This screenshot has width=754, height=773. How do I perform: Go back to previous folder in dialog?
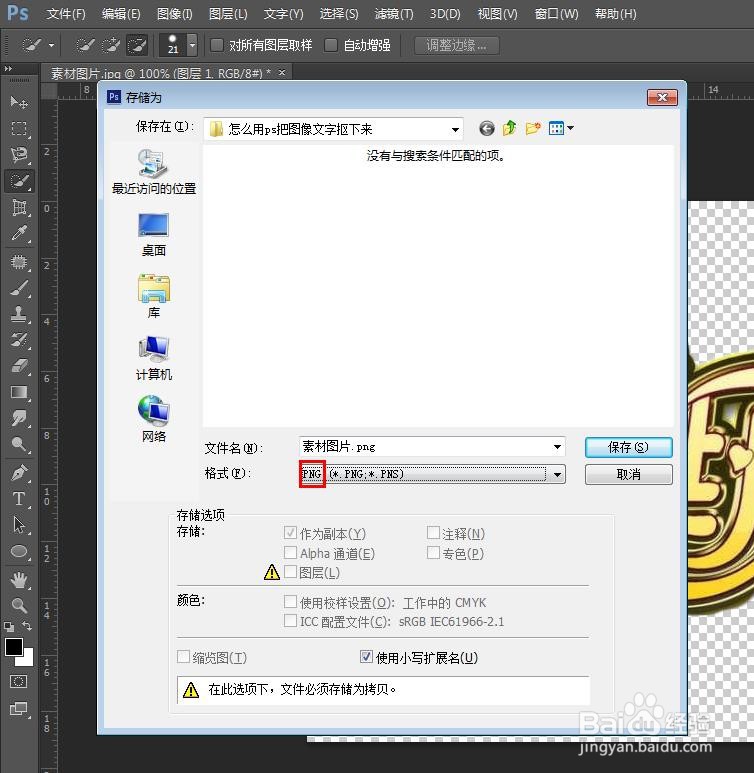tap(487, 129)
